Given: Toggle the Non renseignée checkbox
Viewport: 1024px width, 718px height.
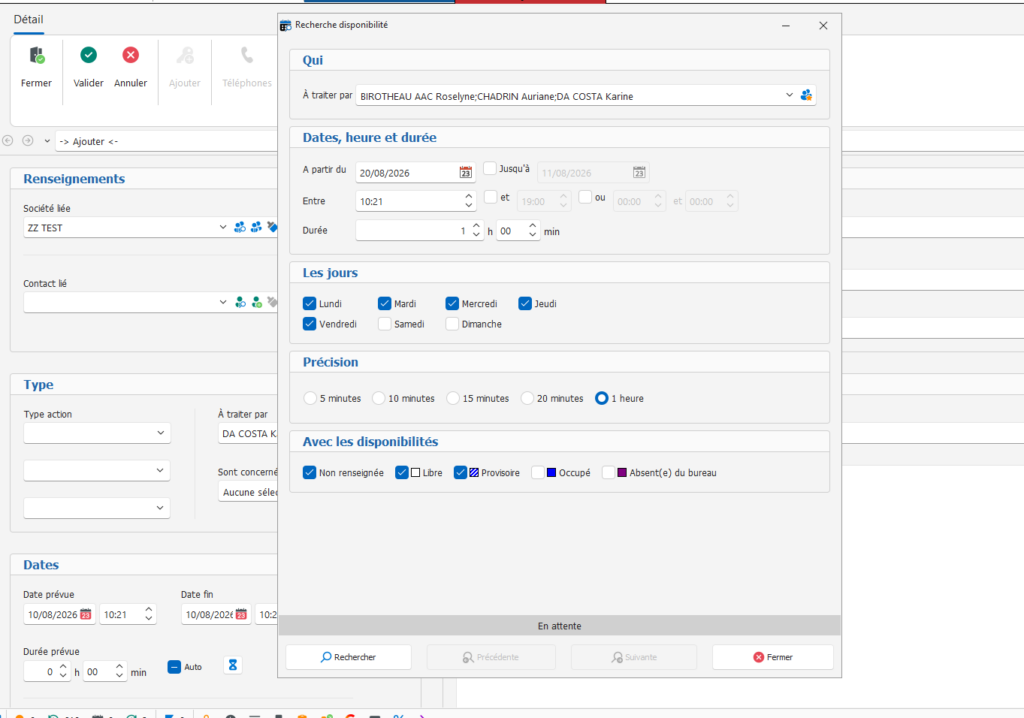Looking at the screenshot, I should point(310,472).
